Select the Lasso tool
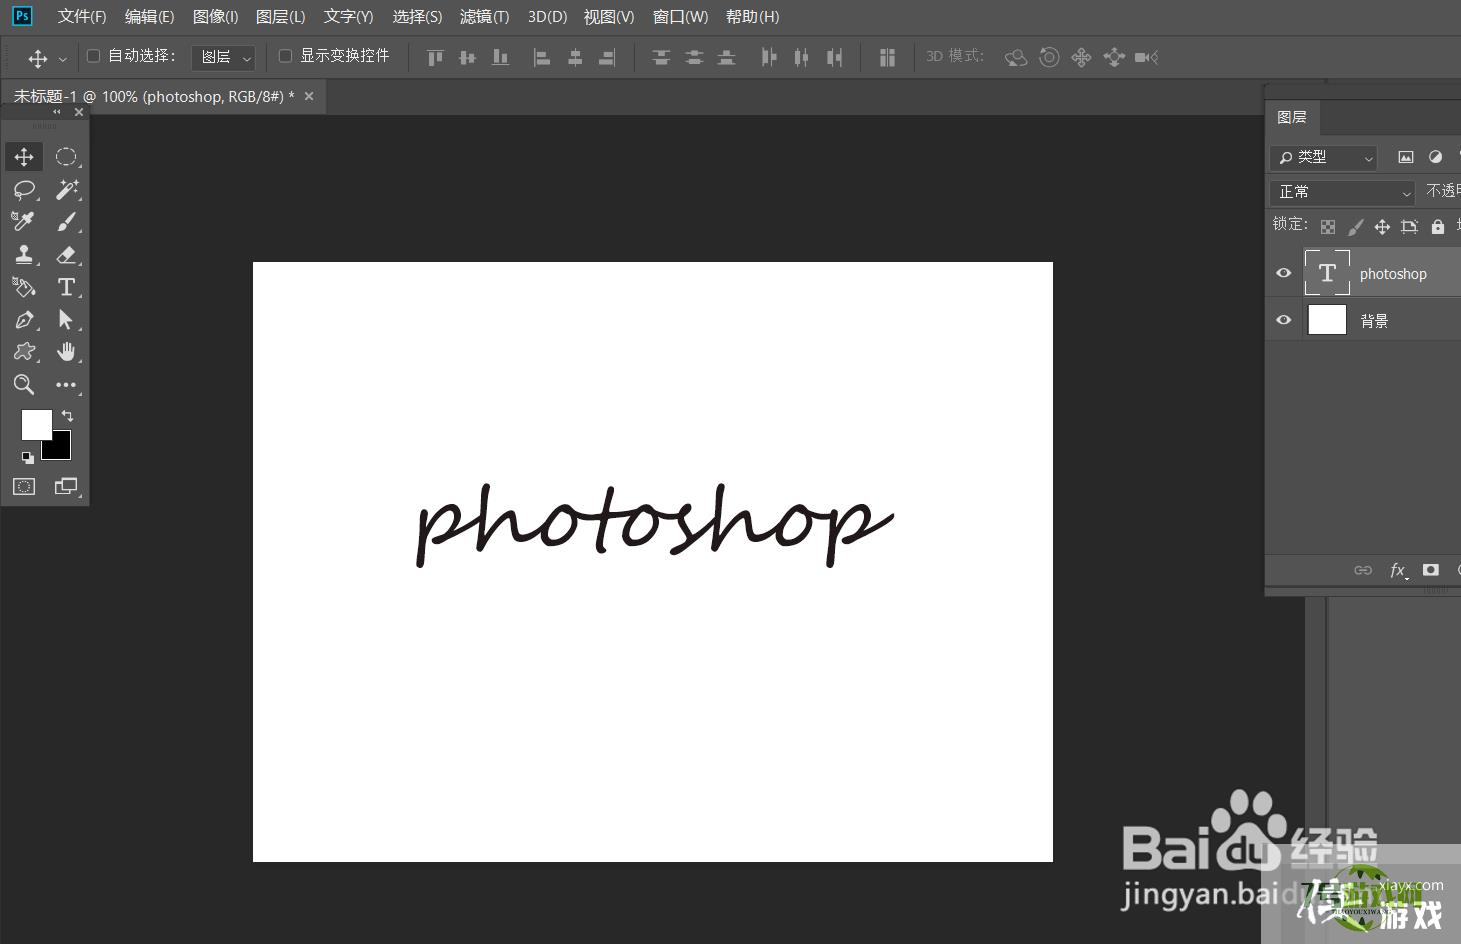Image resolution: width=1461 pixels, height=944 pixels. click(x=24, y=190)
